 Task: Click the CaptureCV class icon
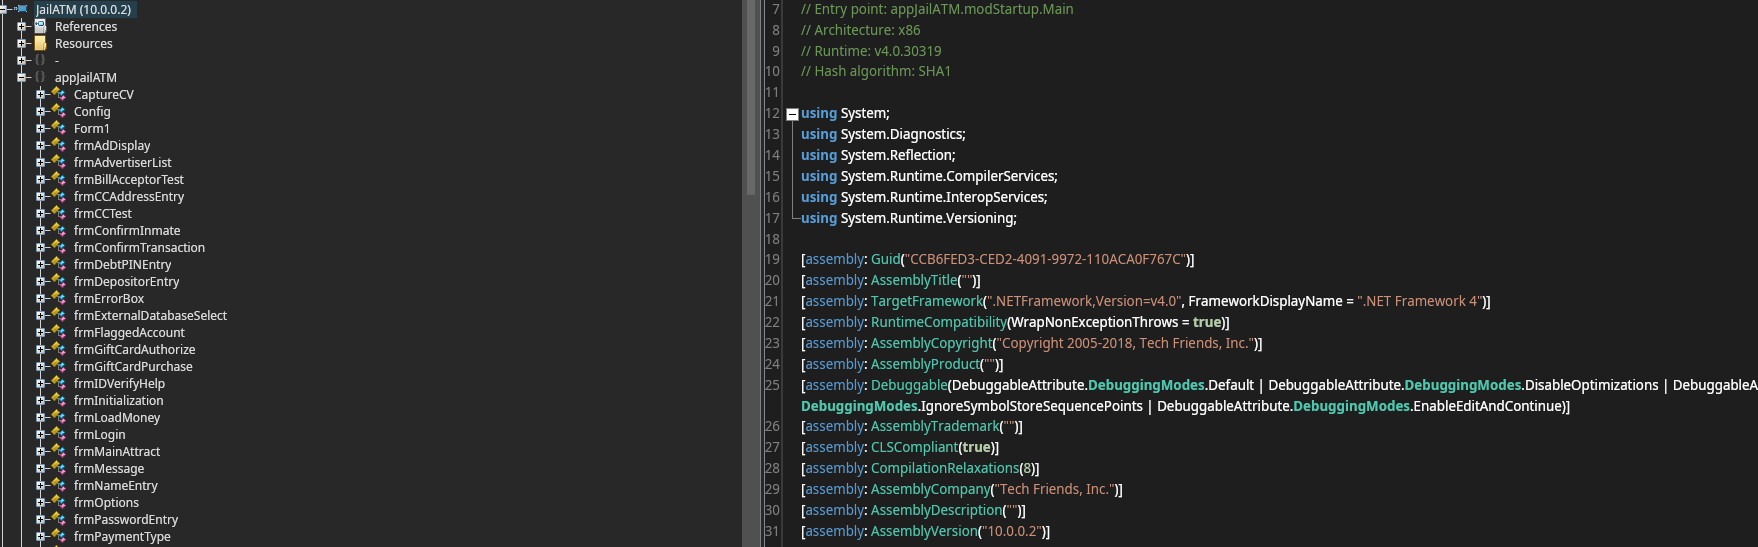59,94
